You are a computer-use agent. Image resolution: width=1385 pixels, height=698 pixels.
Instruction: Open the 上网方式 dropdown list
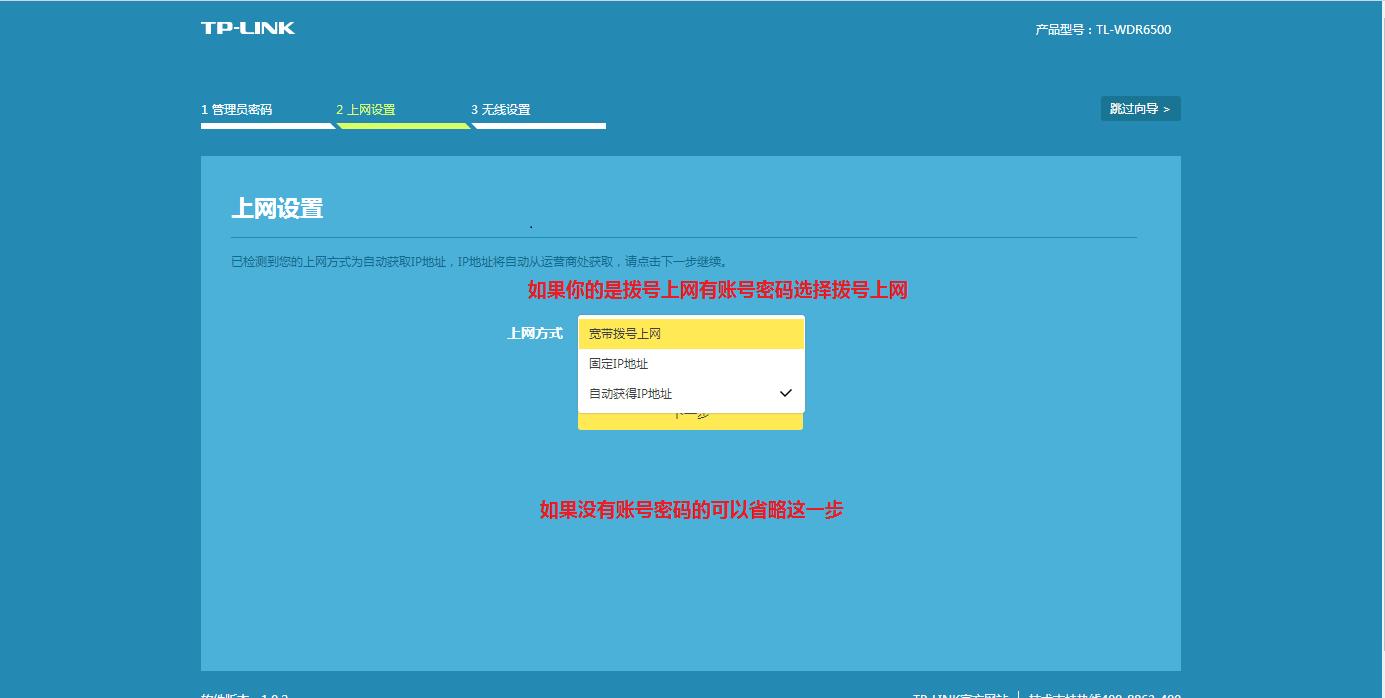point(690,333)
